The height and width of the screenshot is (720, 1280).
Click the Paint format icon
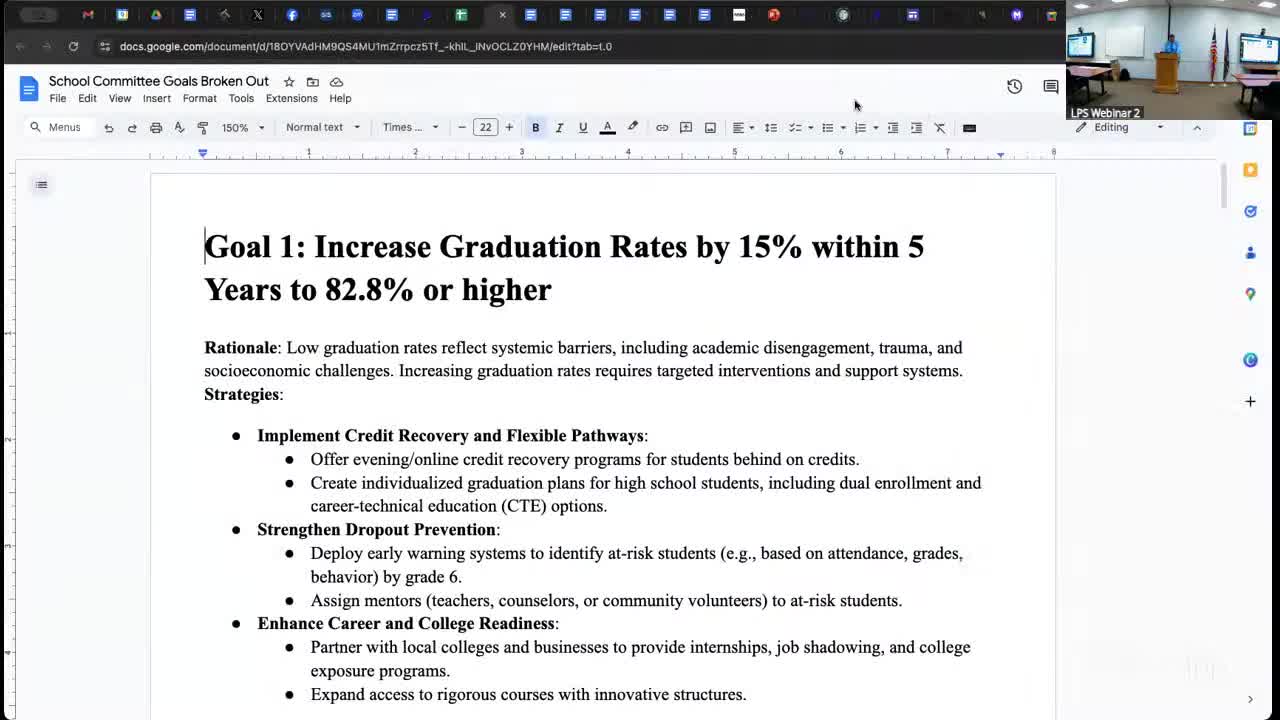tap(203, 128)
